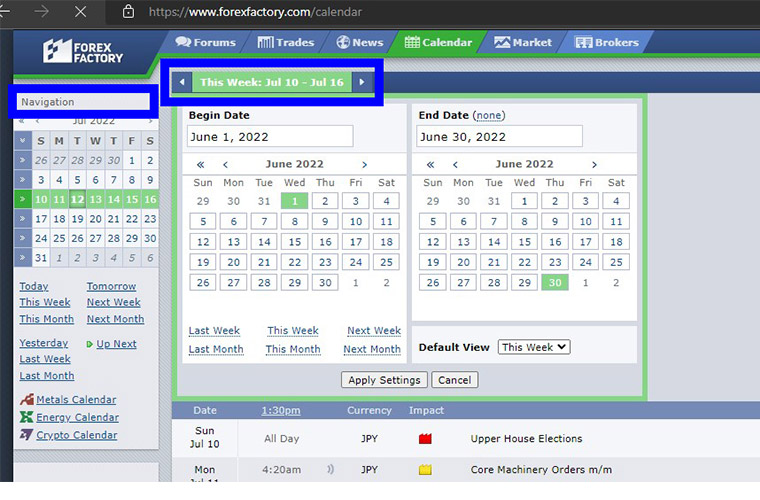760x500 pixels.
Task: Click the Forex Factory logo
Action: coord(83,52)
